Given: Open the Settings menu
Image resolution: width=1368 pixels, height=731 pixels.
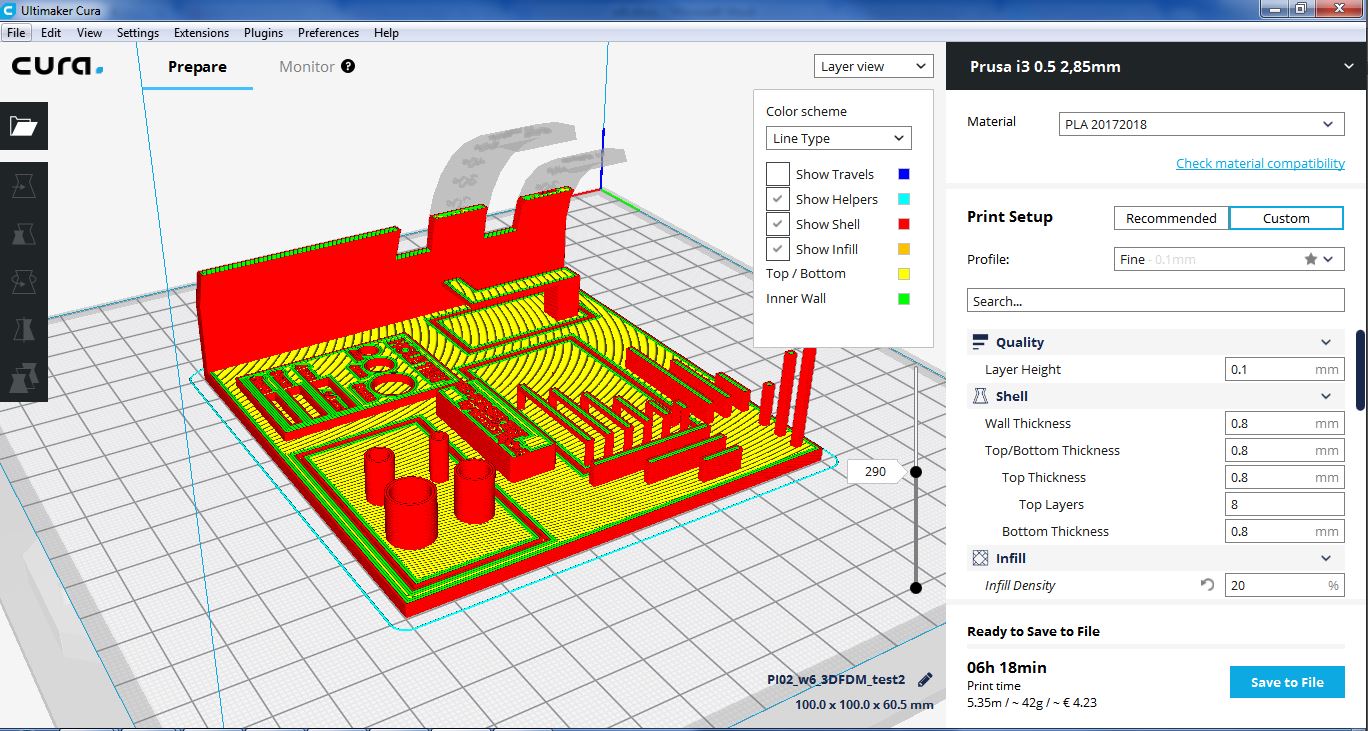Looking at the screenshot, I should [x=138, y=32].
